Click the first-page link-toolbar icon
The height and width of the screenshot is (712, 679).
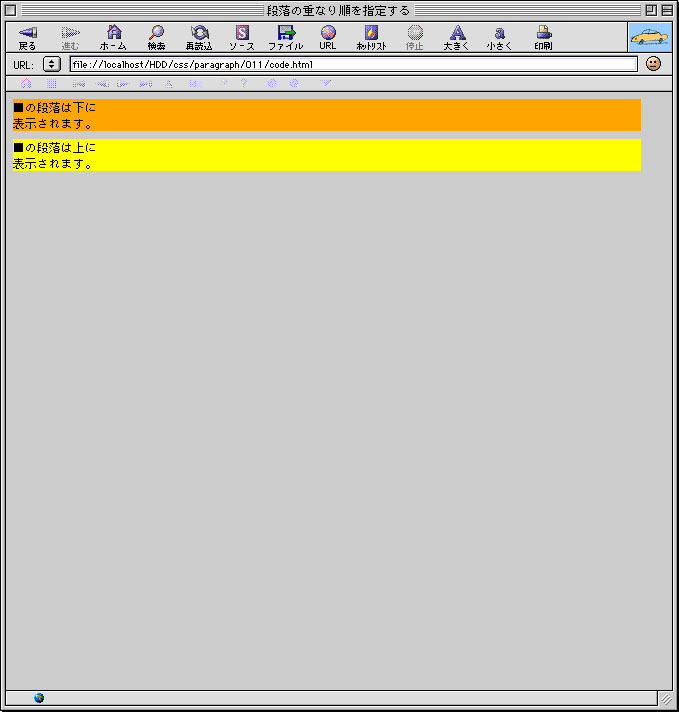[x=79, y=84]
